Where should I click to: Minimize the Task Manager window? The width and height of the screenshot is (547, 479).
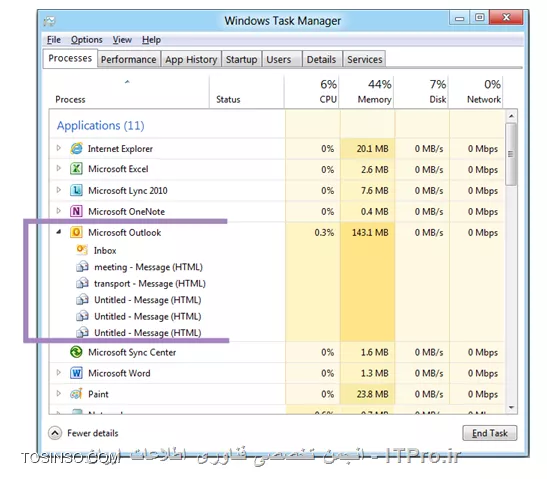(459, 18)
